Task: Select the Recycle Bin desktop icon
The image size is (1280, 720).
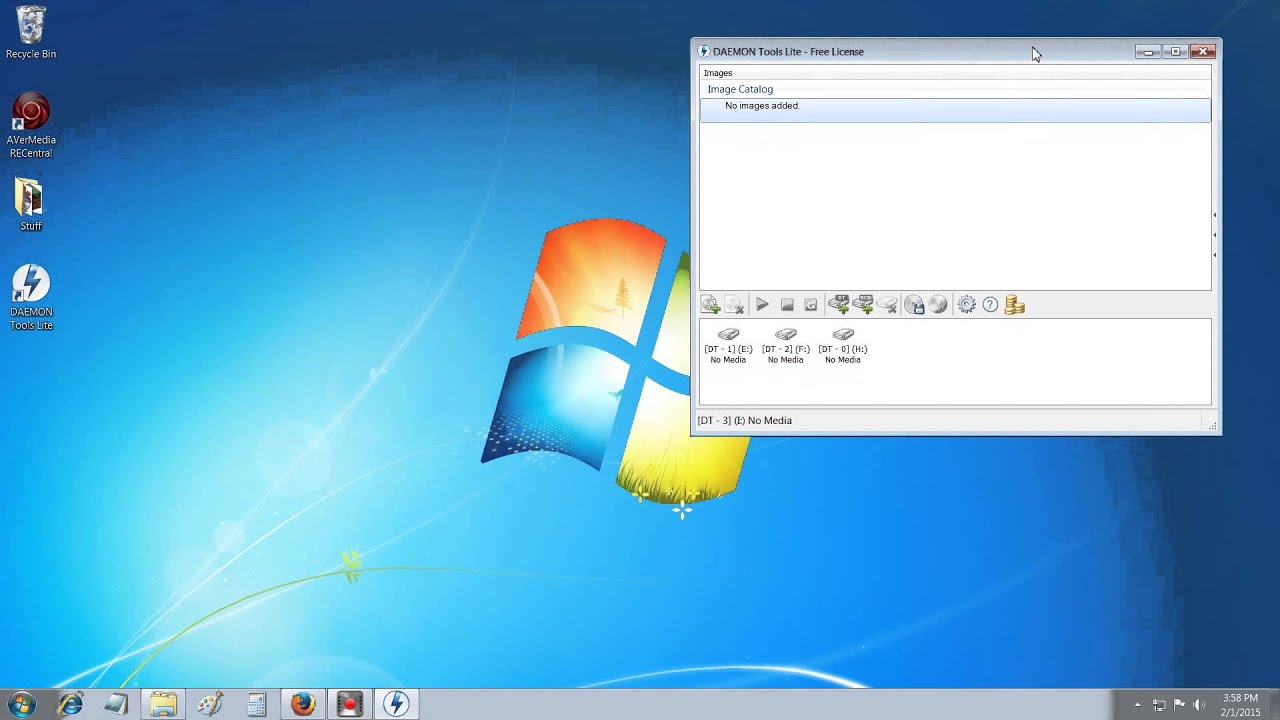Action: tap(31, 33)
